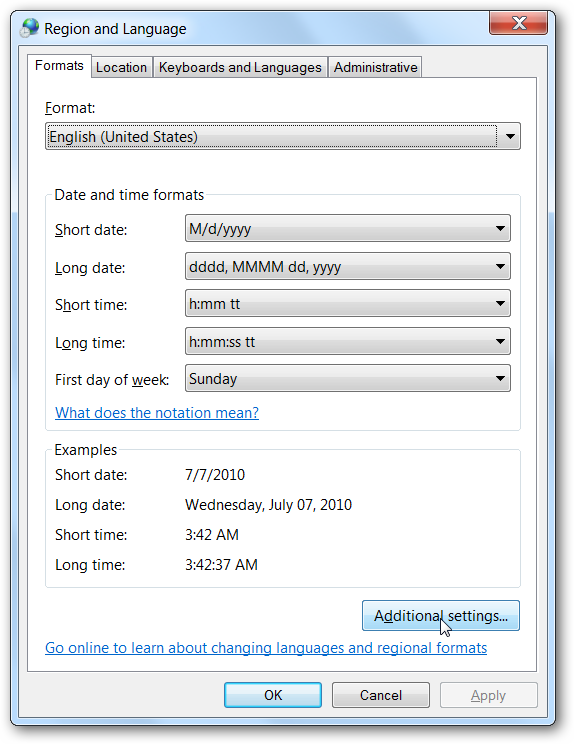Click the 'Format:' label
Screen dimensions: 574x744
click(x=70, y=108)
